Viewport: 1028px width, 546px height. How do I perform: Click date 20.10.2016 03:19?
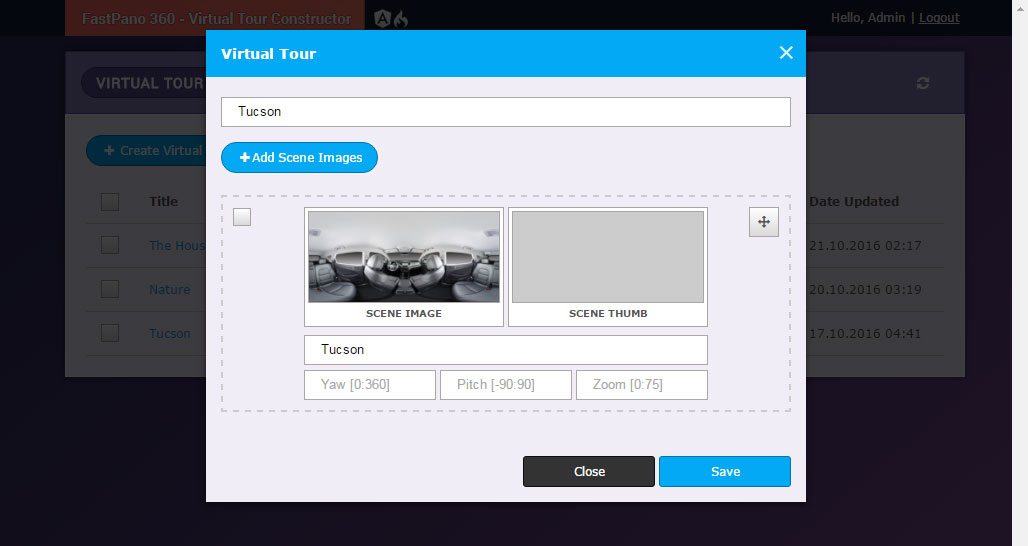865,290
